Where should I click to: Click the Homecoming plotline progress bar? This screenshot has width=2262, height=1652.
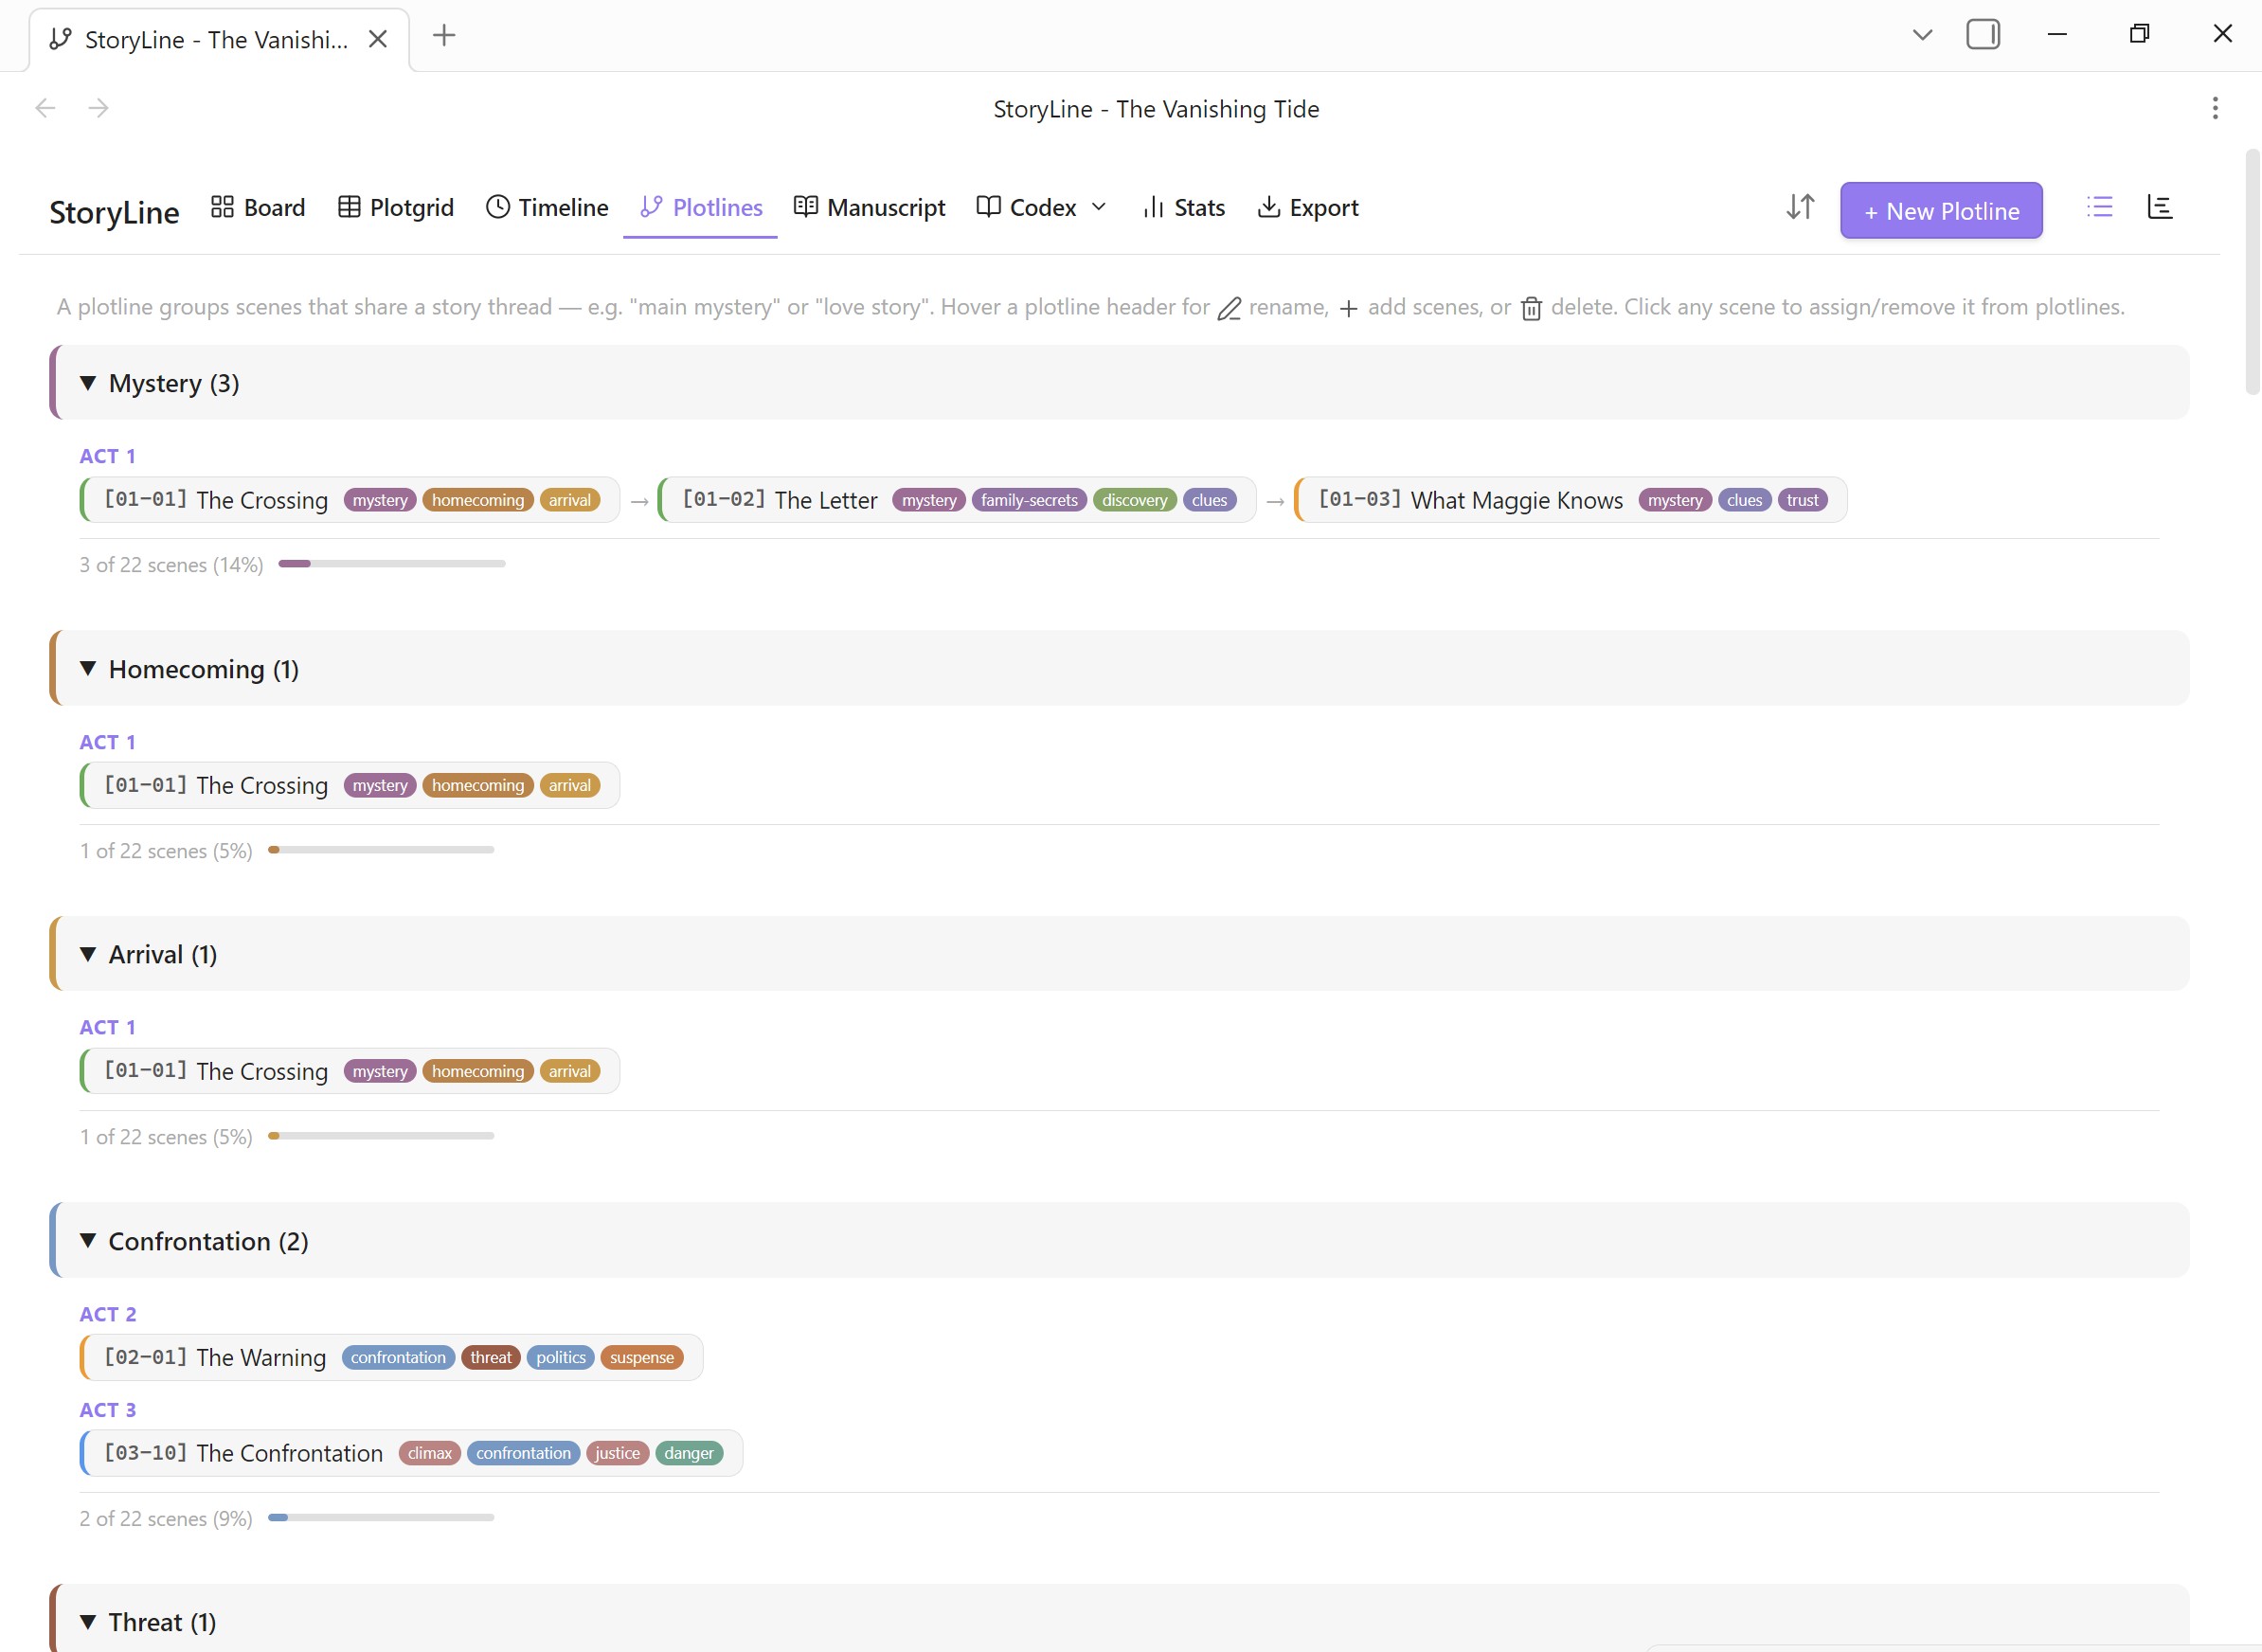381,850
